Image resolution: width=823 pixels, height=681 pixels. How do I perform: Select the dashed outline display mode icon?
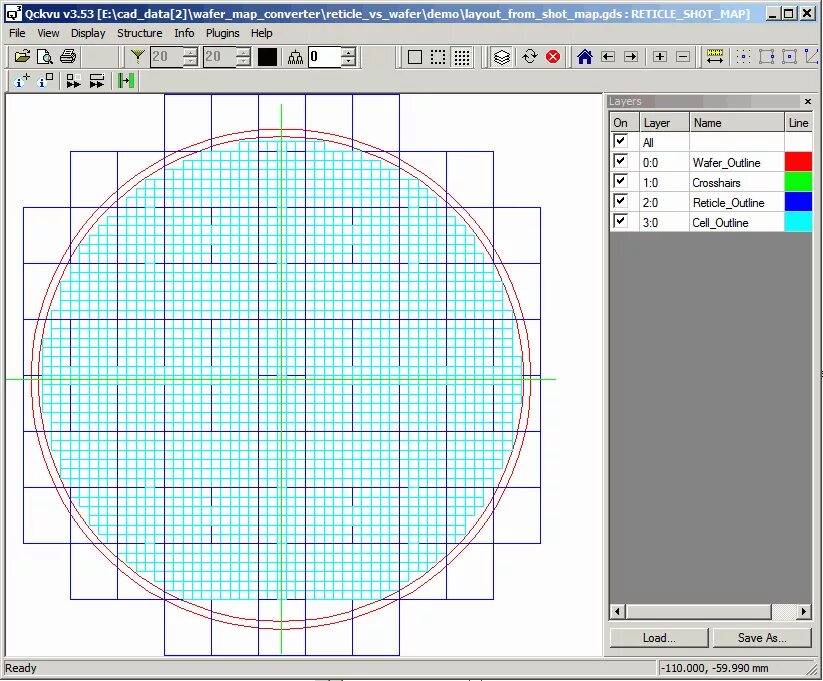click(x=438, y=57)
